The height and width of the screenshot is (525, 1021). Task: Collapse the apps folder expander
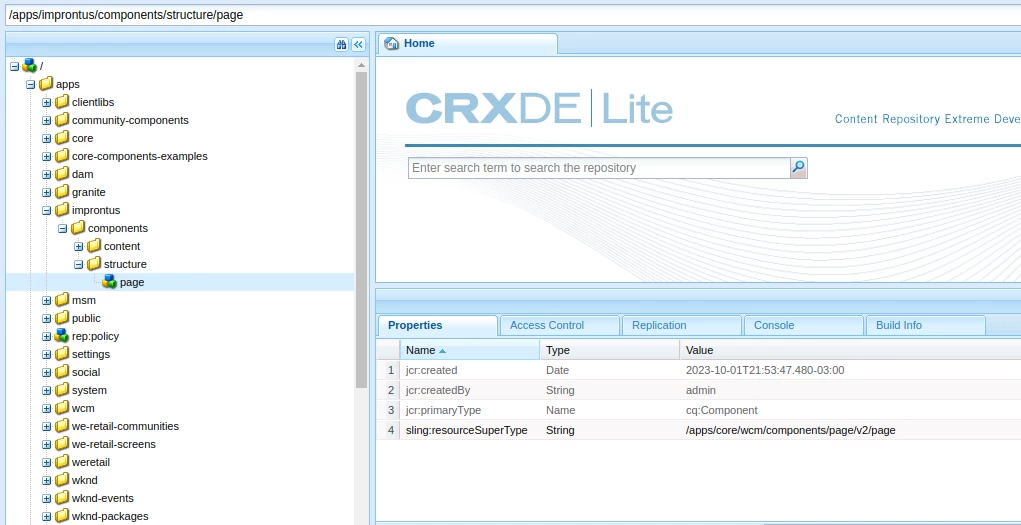point(31,85)
